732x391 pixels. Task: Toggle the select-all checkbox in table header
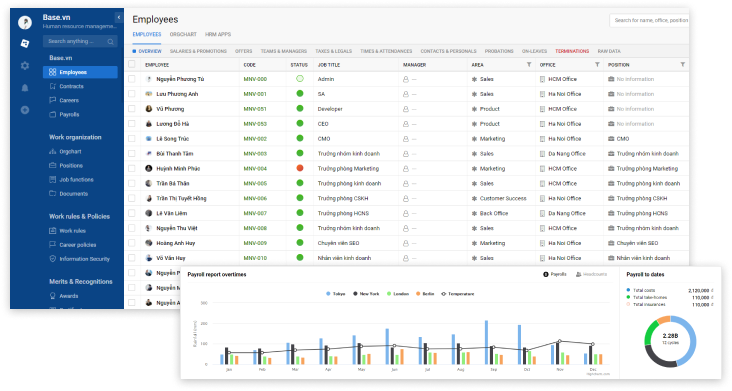132,64
